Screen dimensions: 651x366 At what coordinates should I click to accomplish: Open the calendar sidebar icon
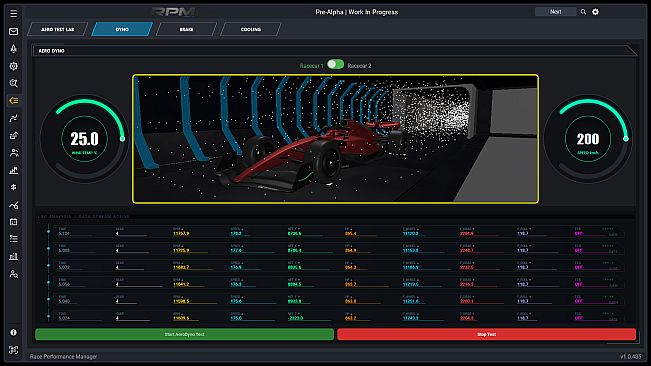click(13, 222)
